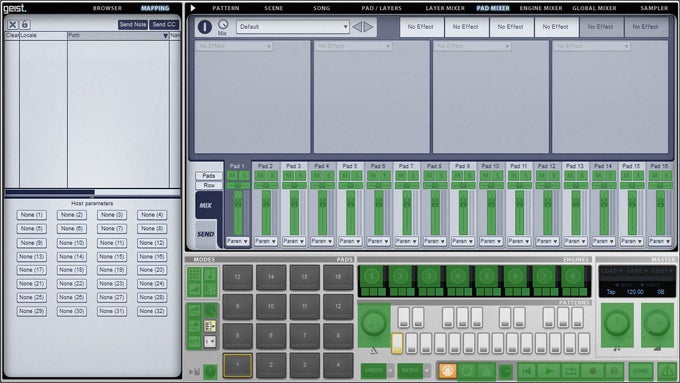Select engine 4 in the ENGINES strip
Viewport: 680px width, 383px height.
tap(458, 276)
